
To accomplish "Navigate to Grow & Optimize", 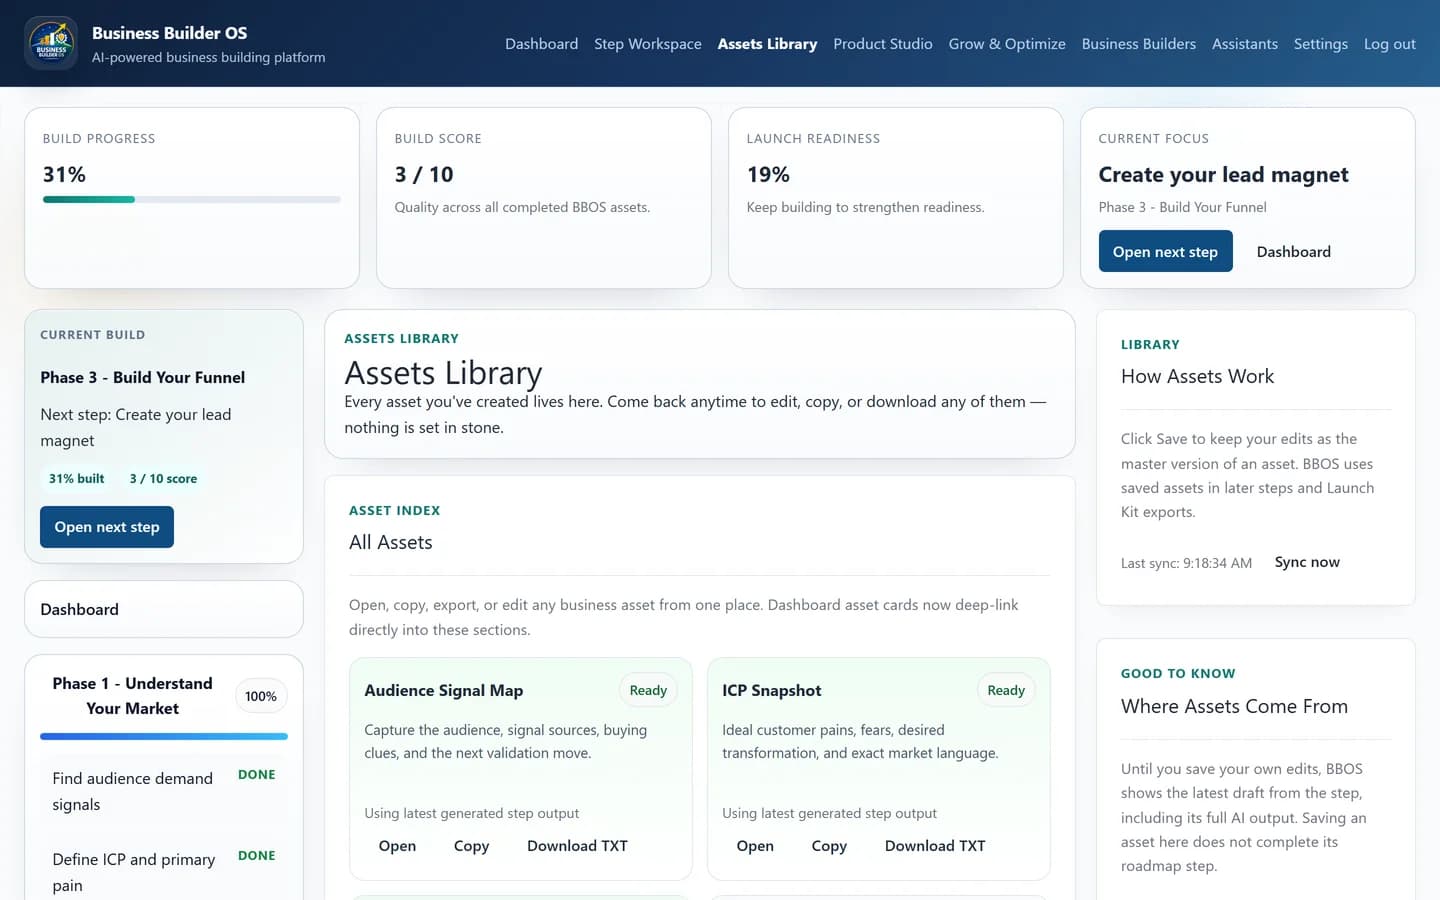I will coord(1006,44).
